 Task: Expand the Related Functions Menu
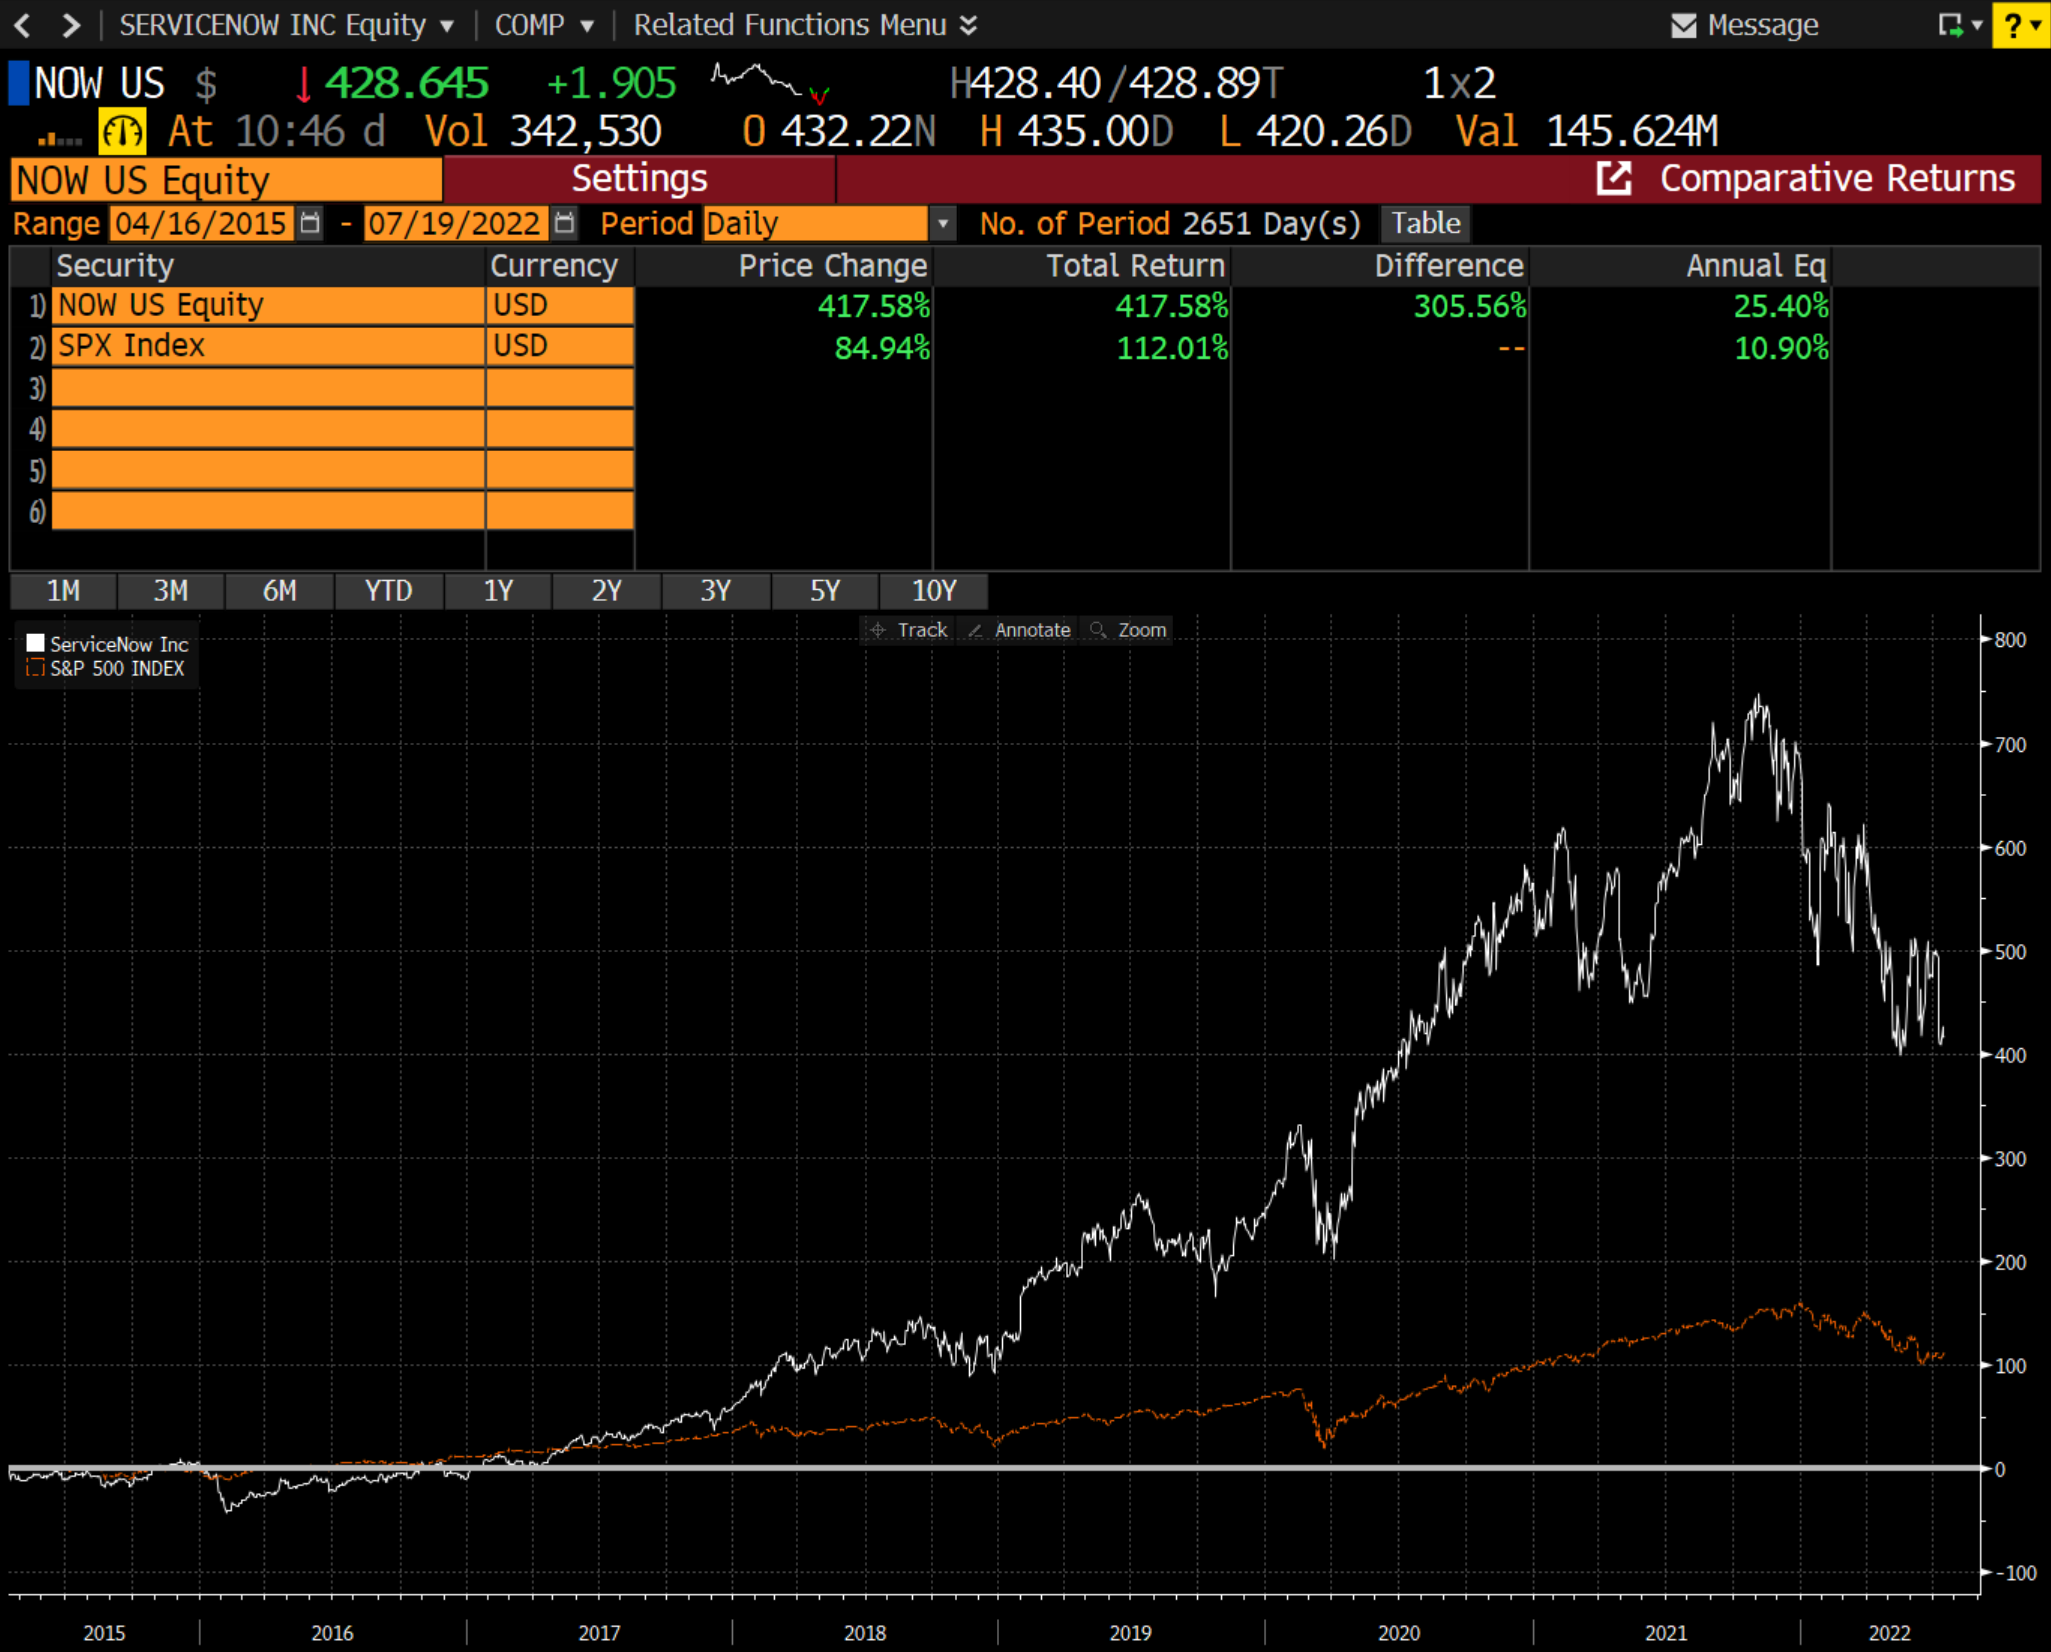805,25
